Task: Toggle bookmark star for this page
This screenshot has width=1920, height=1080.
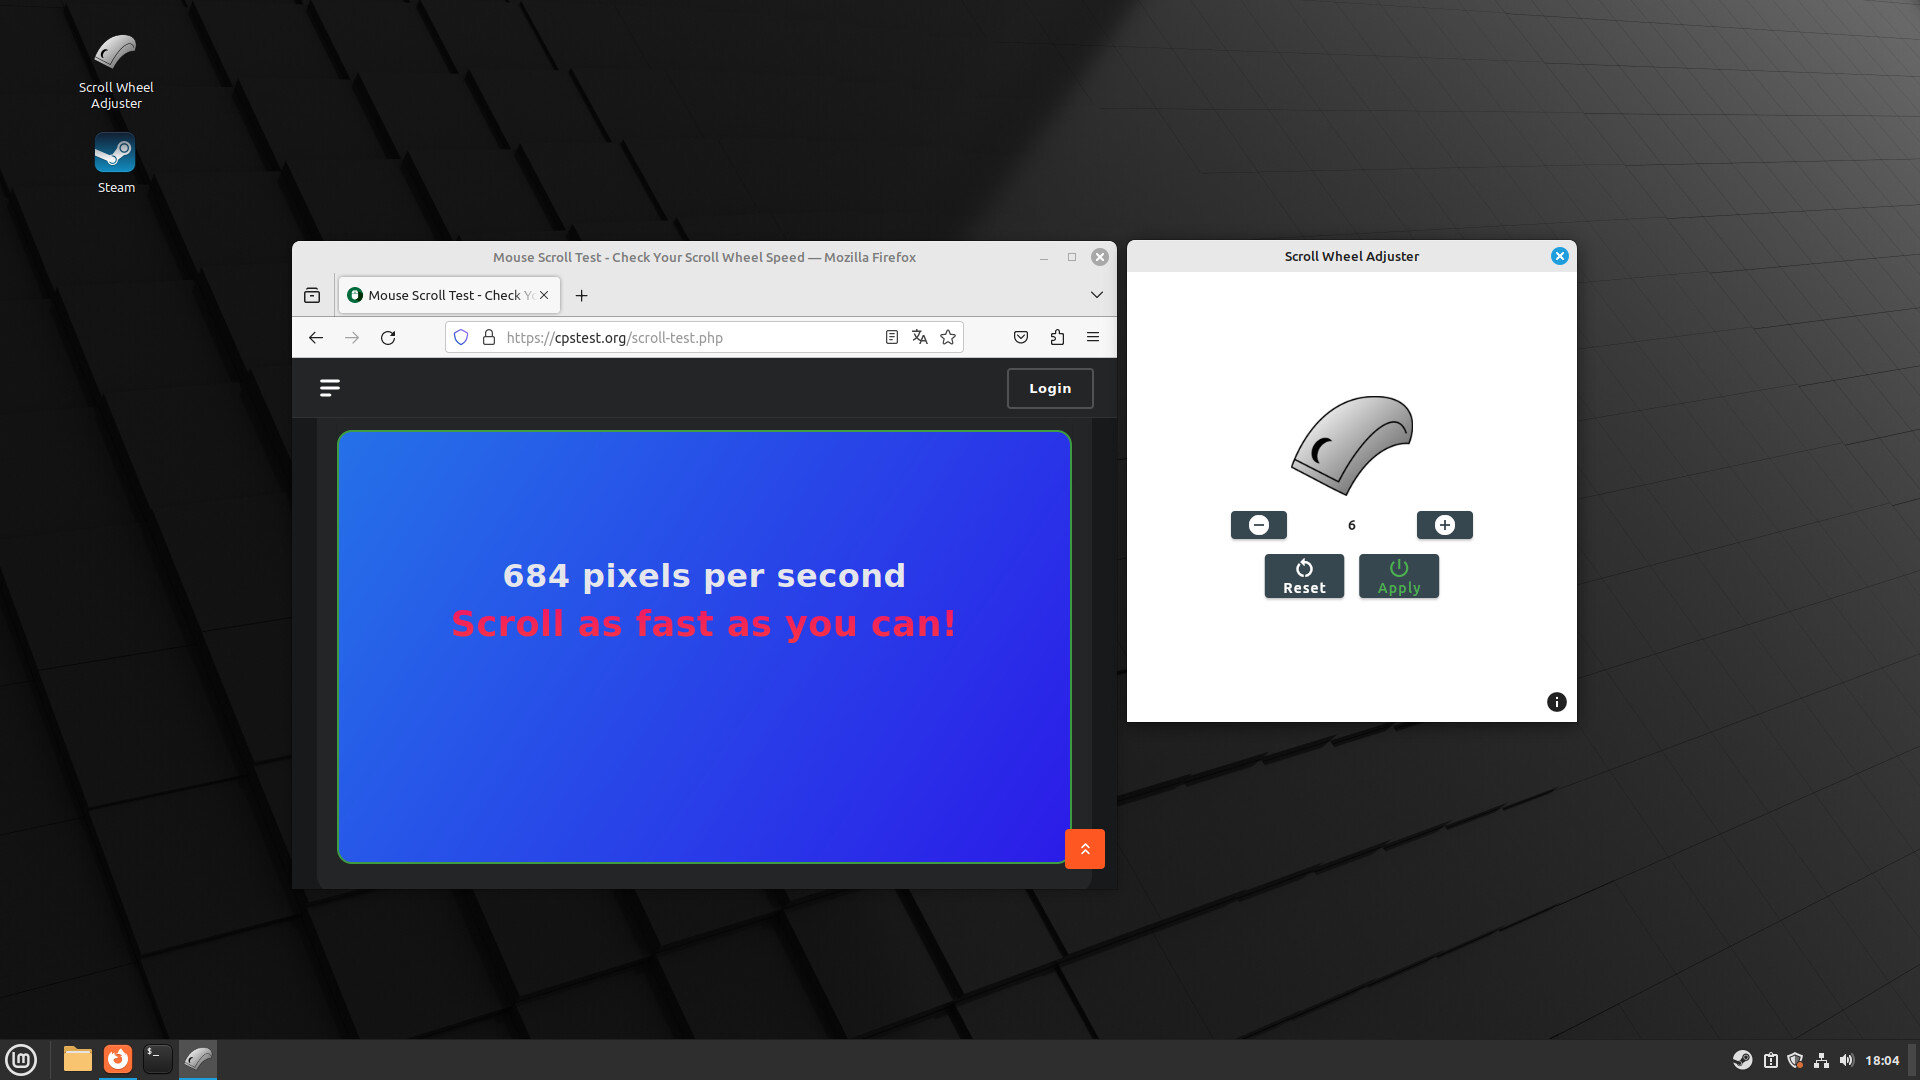Action: [x=947, y=337]
